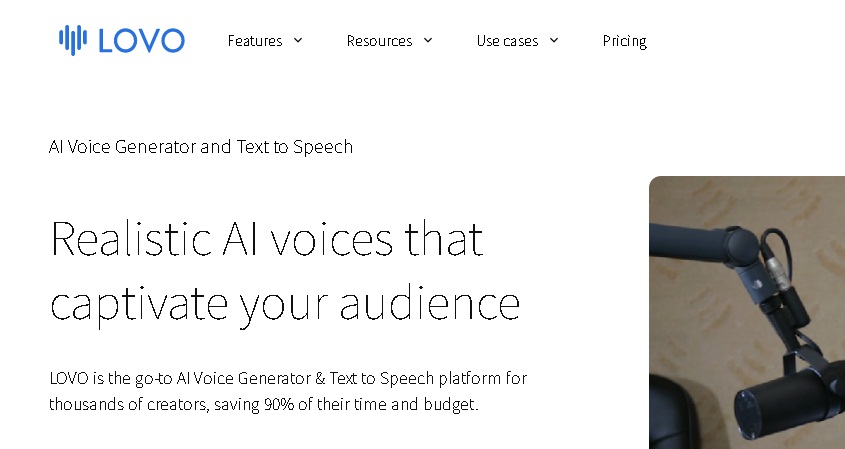Click the studio microphone photo
The image size is (845, 449).
click(x=746, y=312)
